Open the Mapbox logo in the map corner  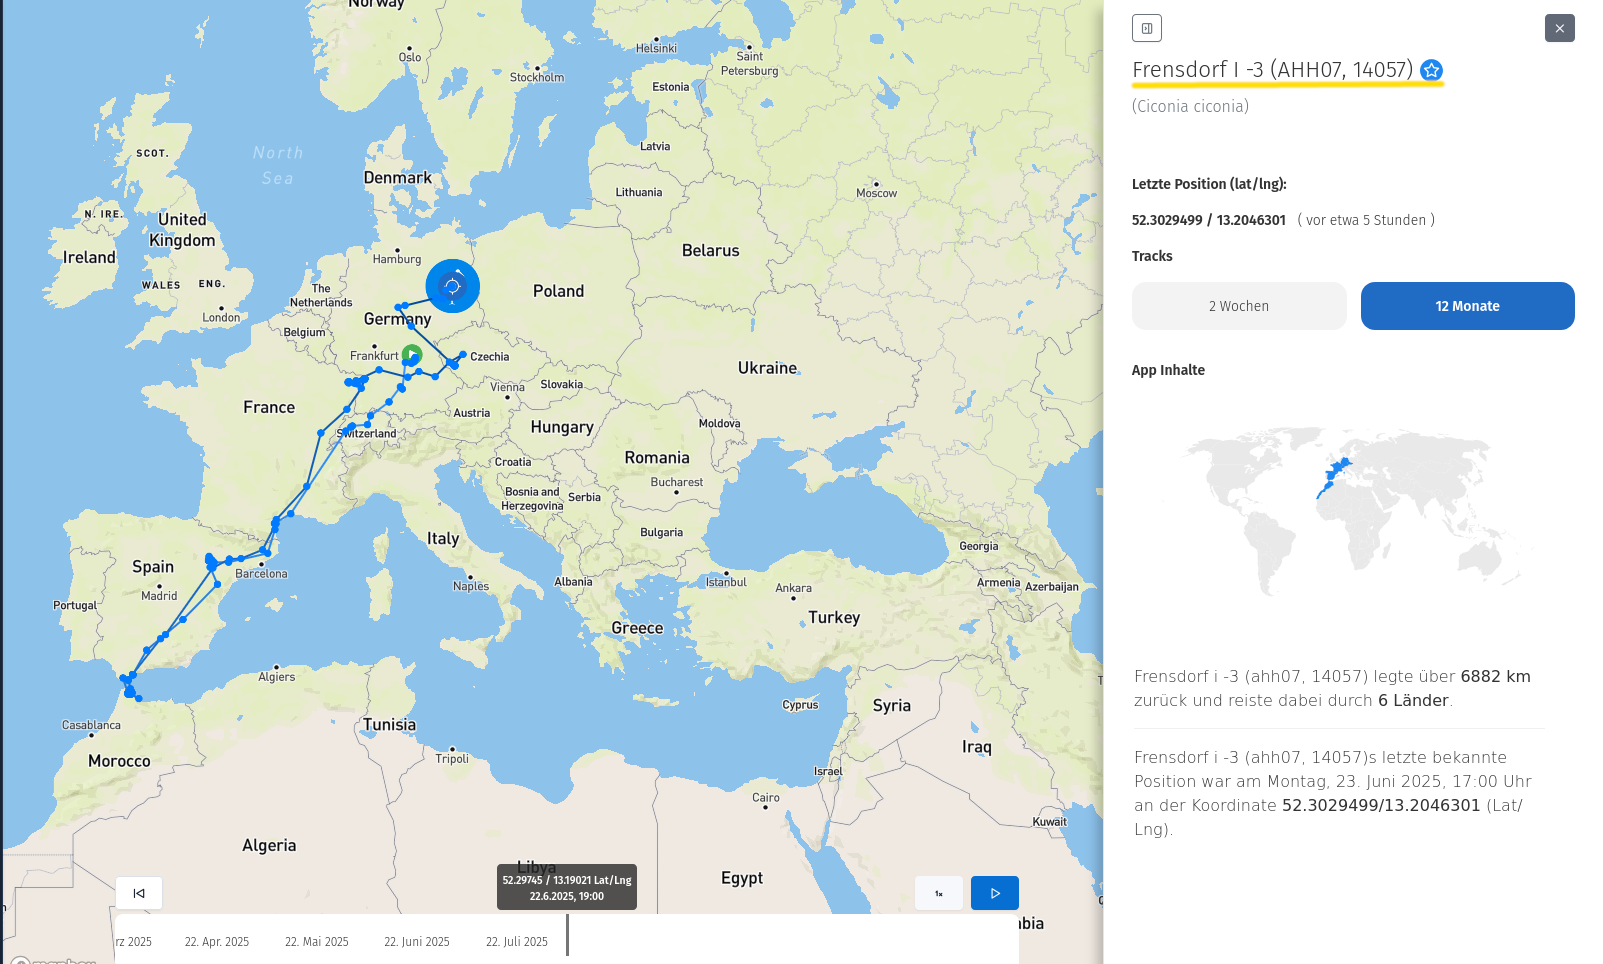(x=55, y=960)
